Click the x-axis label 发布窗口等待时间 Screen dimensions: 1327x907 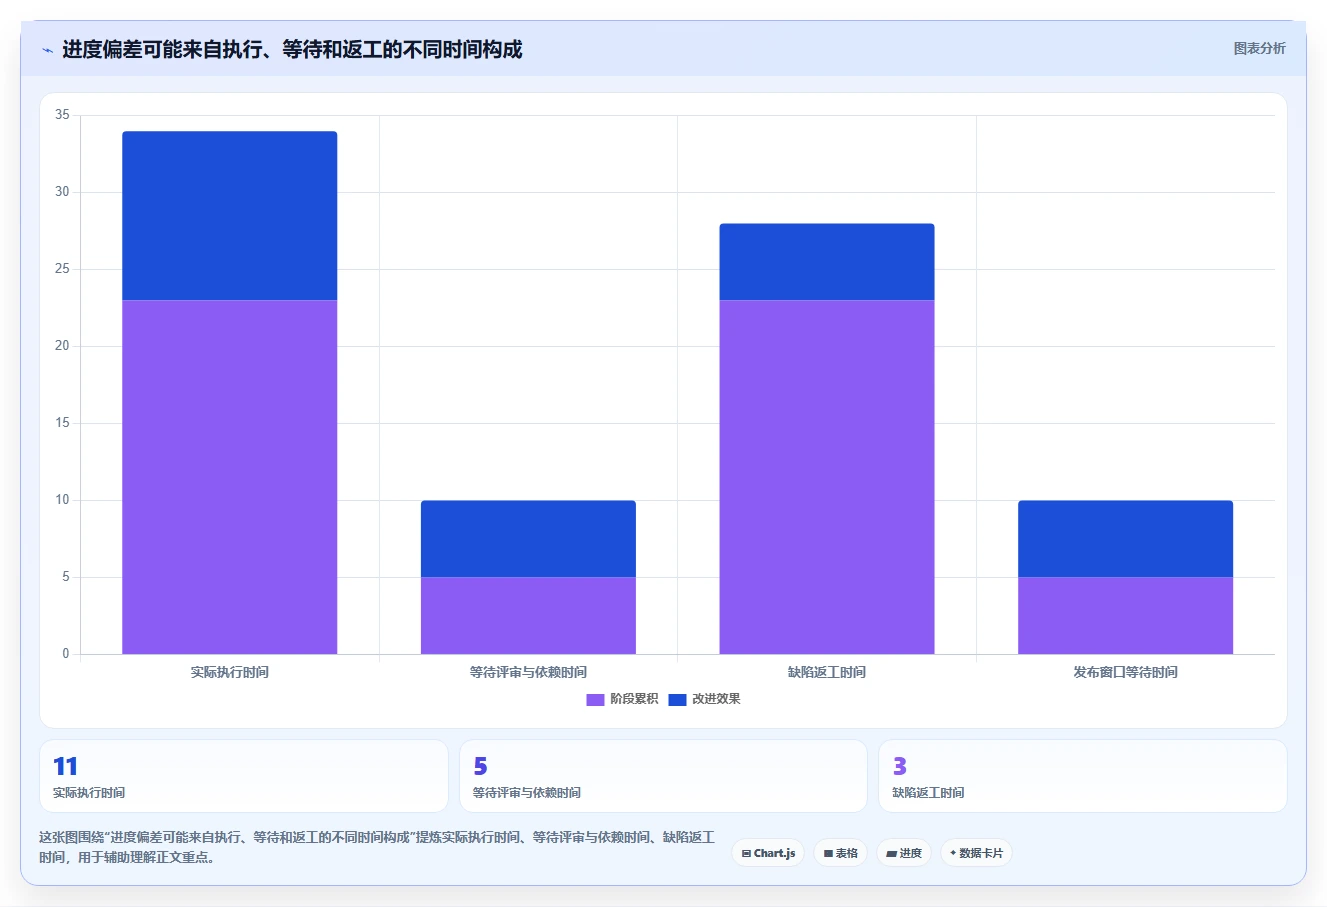(1125, 672)
